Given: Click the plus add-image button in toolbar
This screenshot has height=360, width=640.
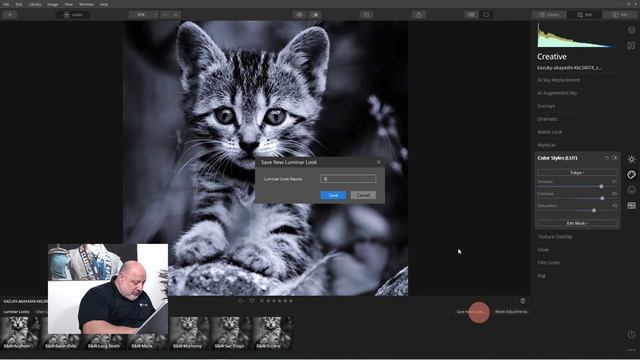Looking at the screenshot, I should [x=10, y=15].
